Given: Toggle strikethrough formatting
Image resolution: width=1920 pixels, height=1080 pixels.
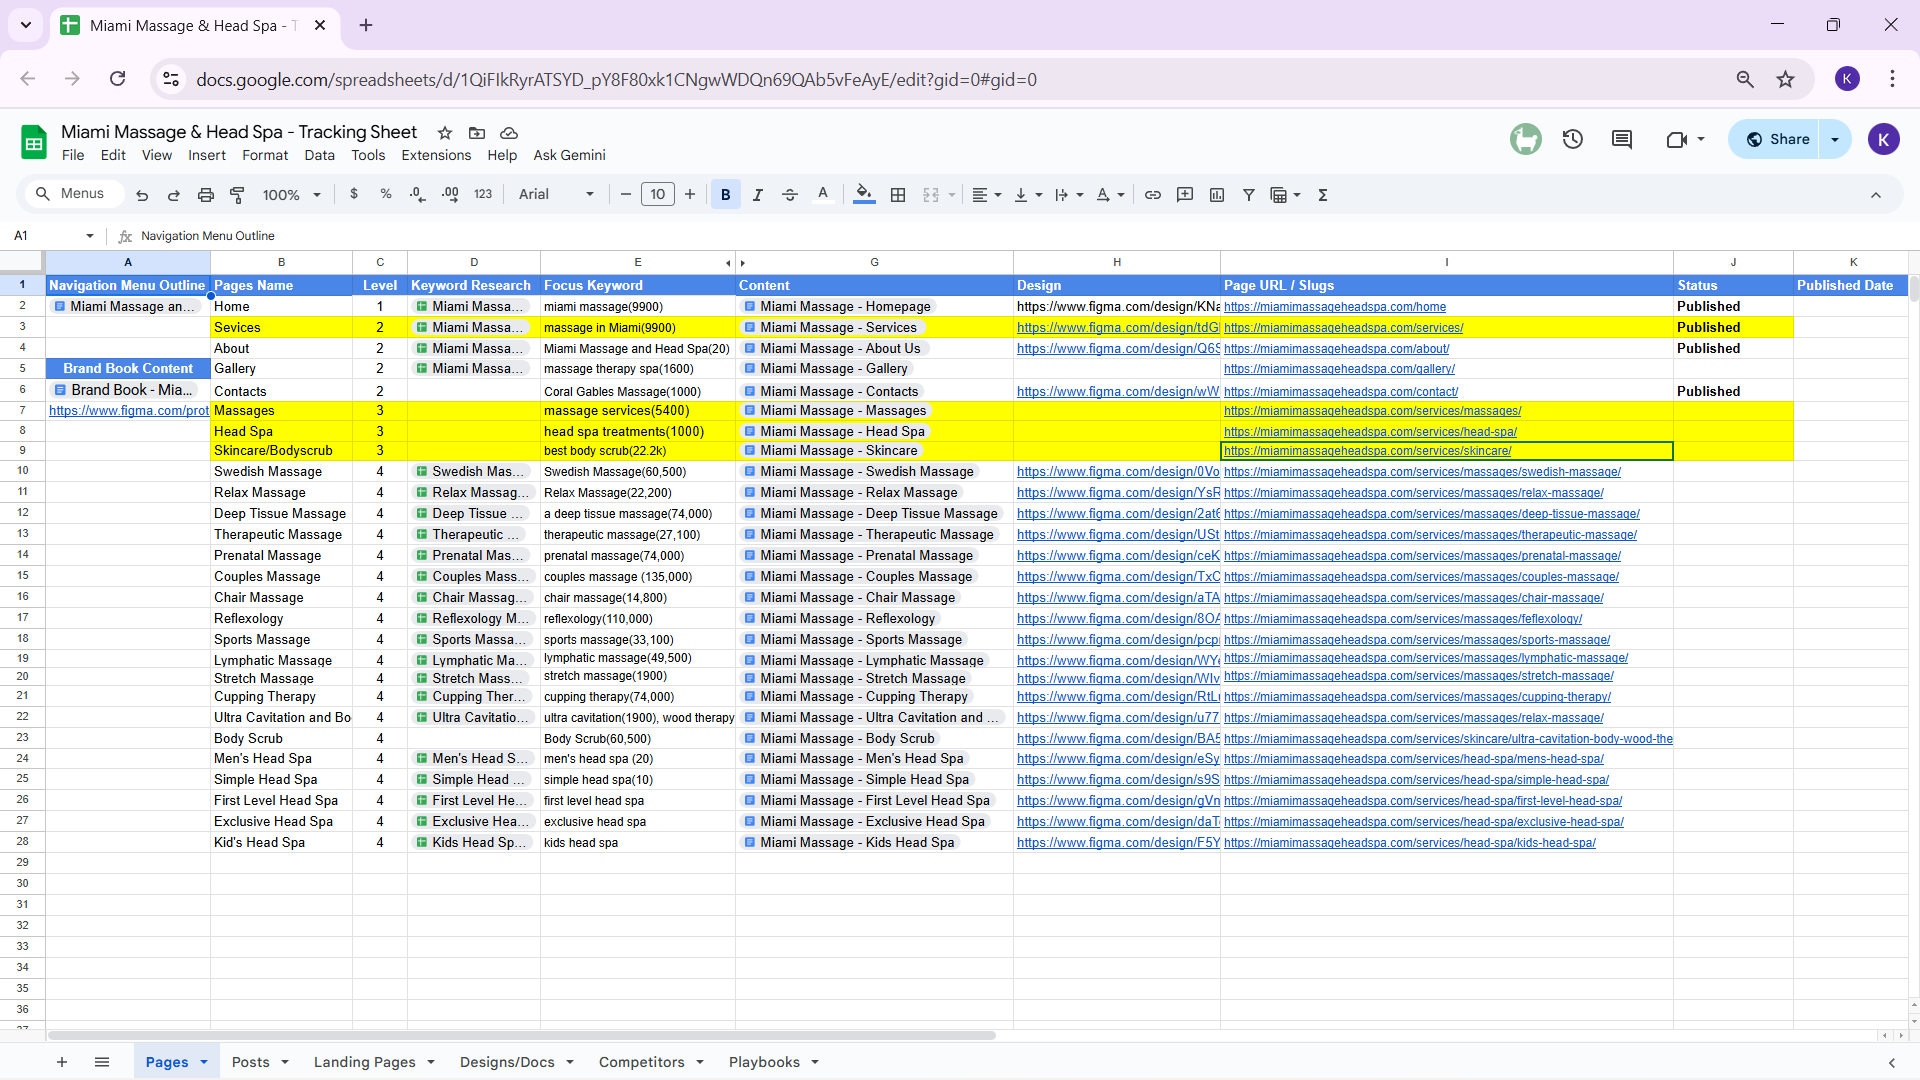Looking at the screenshot, I should point(789,195).
